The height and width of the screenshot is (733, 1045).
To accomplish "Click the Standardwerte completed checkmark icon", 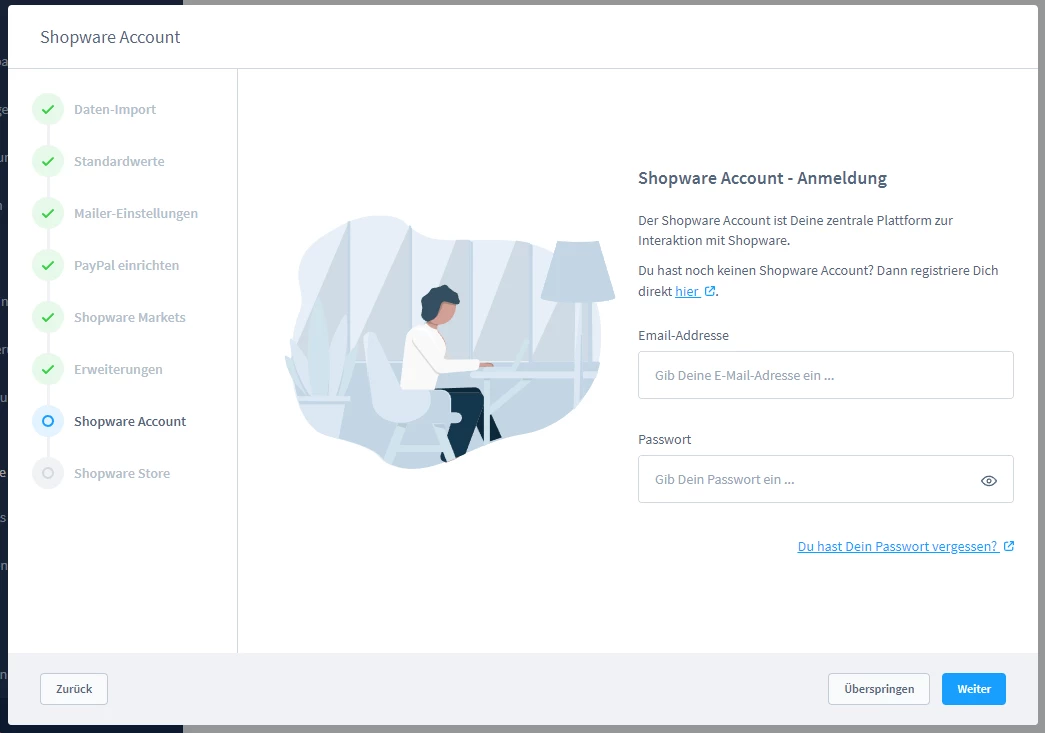I will [48, 162].
